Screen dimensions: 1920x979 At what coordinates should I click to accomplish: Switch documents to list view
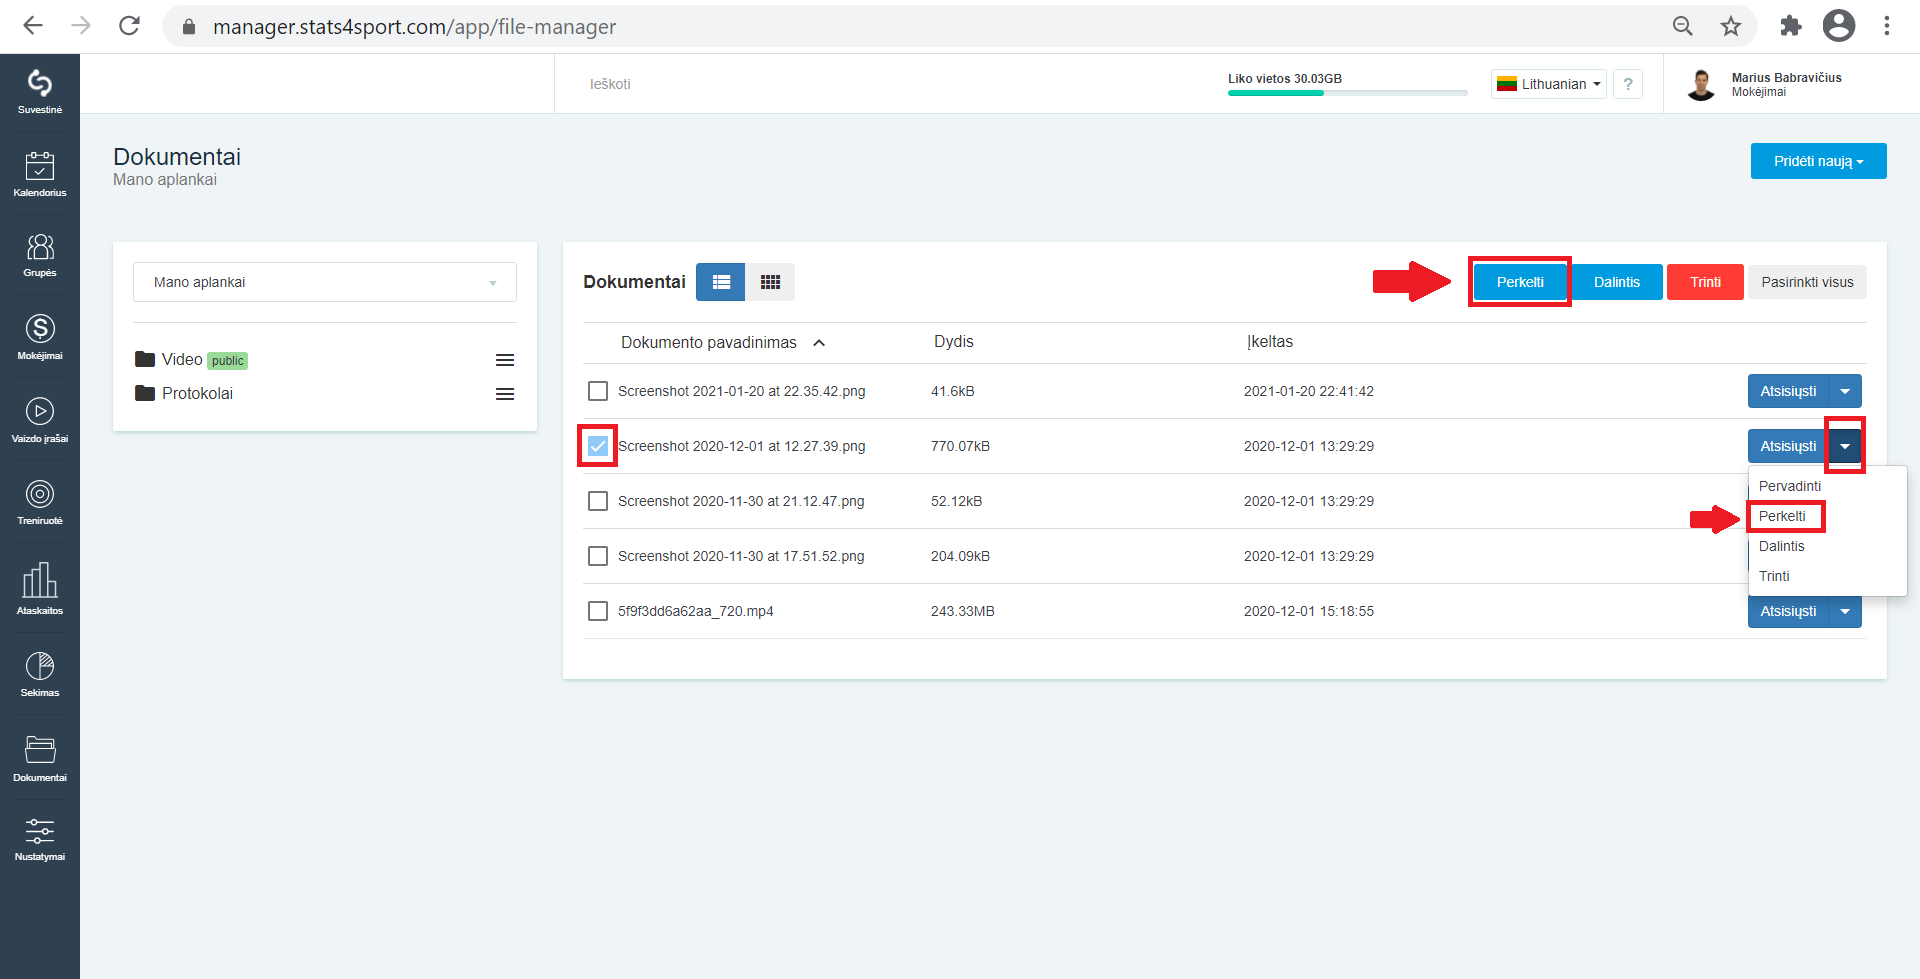(721, 282)
